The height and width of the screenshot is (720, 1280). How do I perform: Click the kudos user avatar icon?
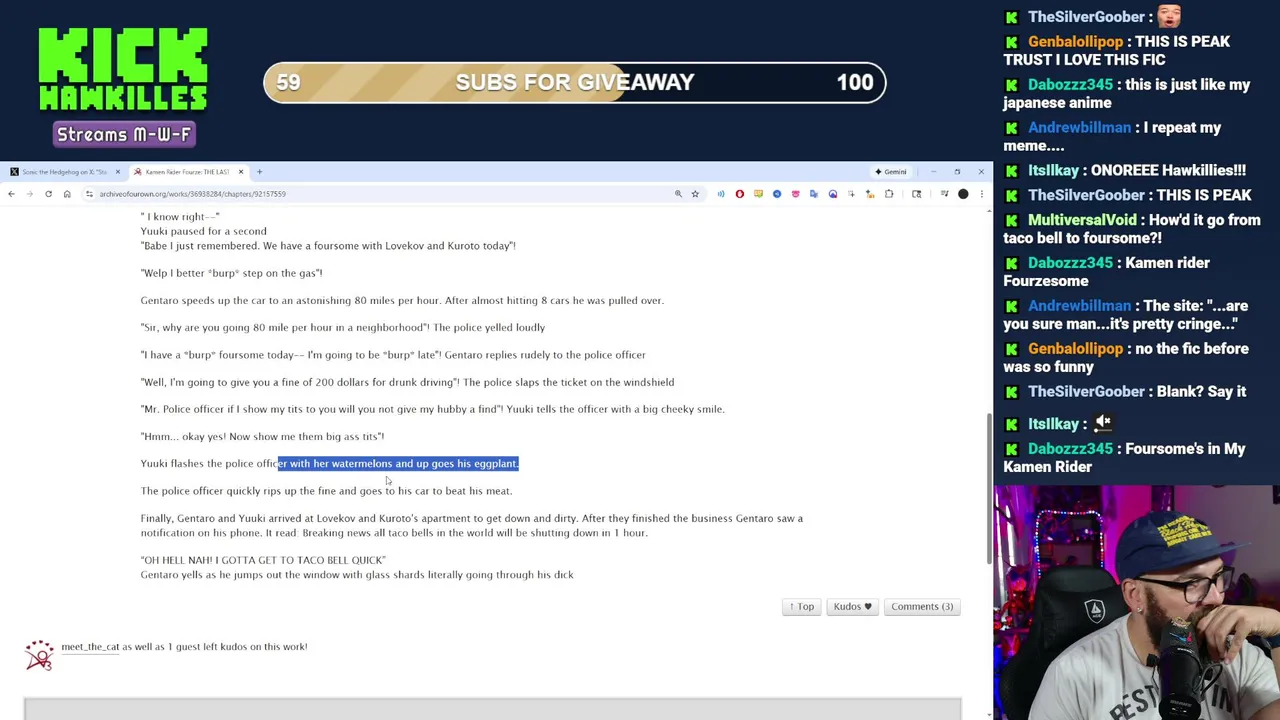coord(39,655)
